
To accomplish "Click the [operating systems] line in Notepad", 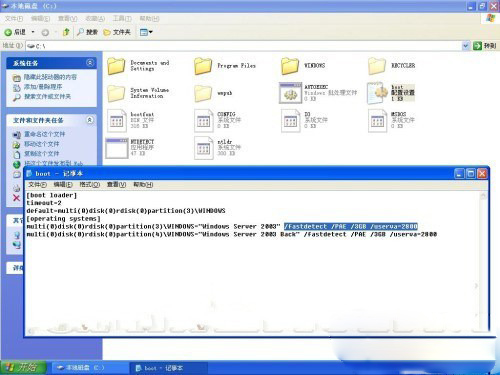I will click(x=63, y=219).
